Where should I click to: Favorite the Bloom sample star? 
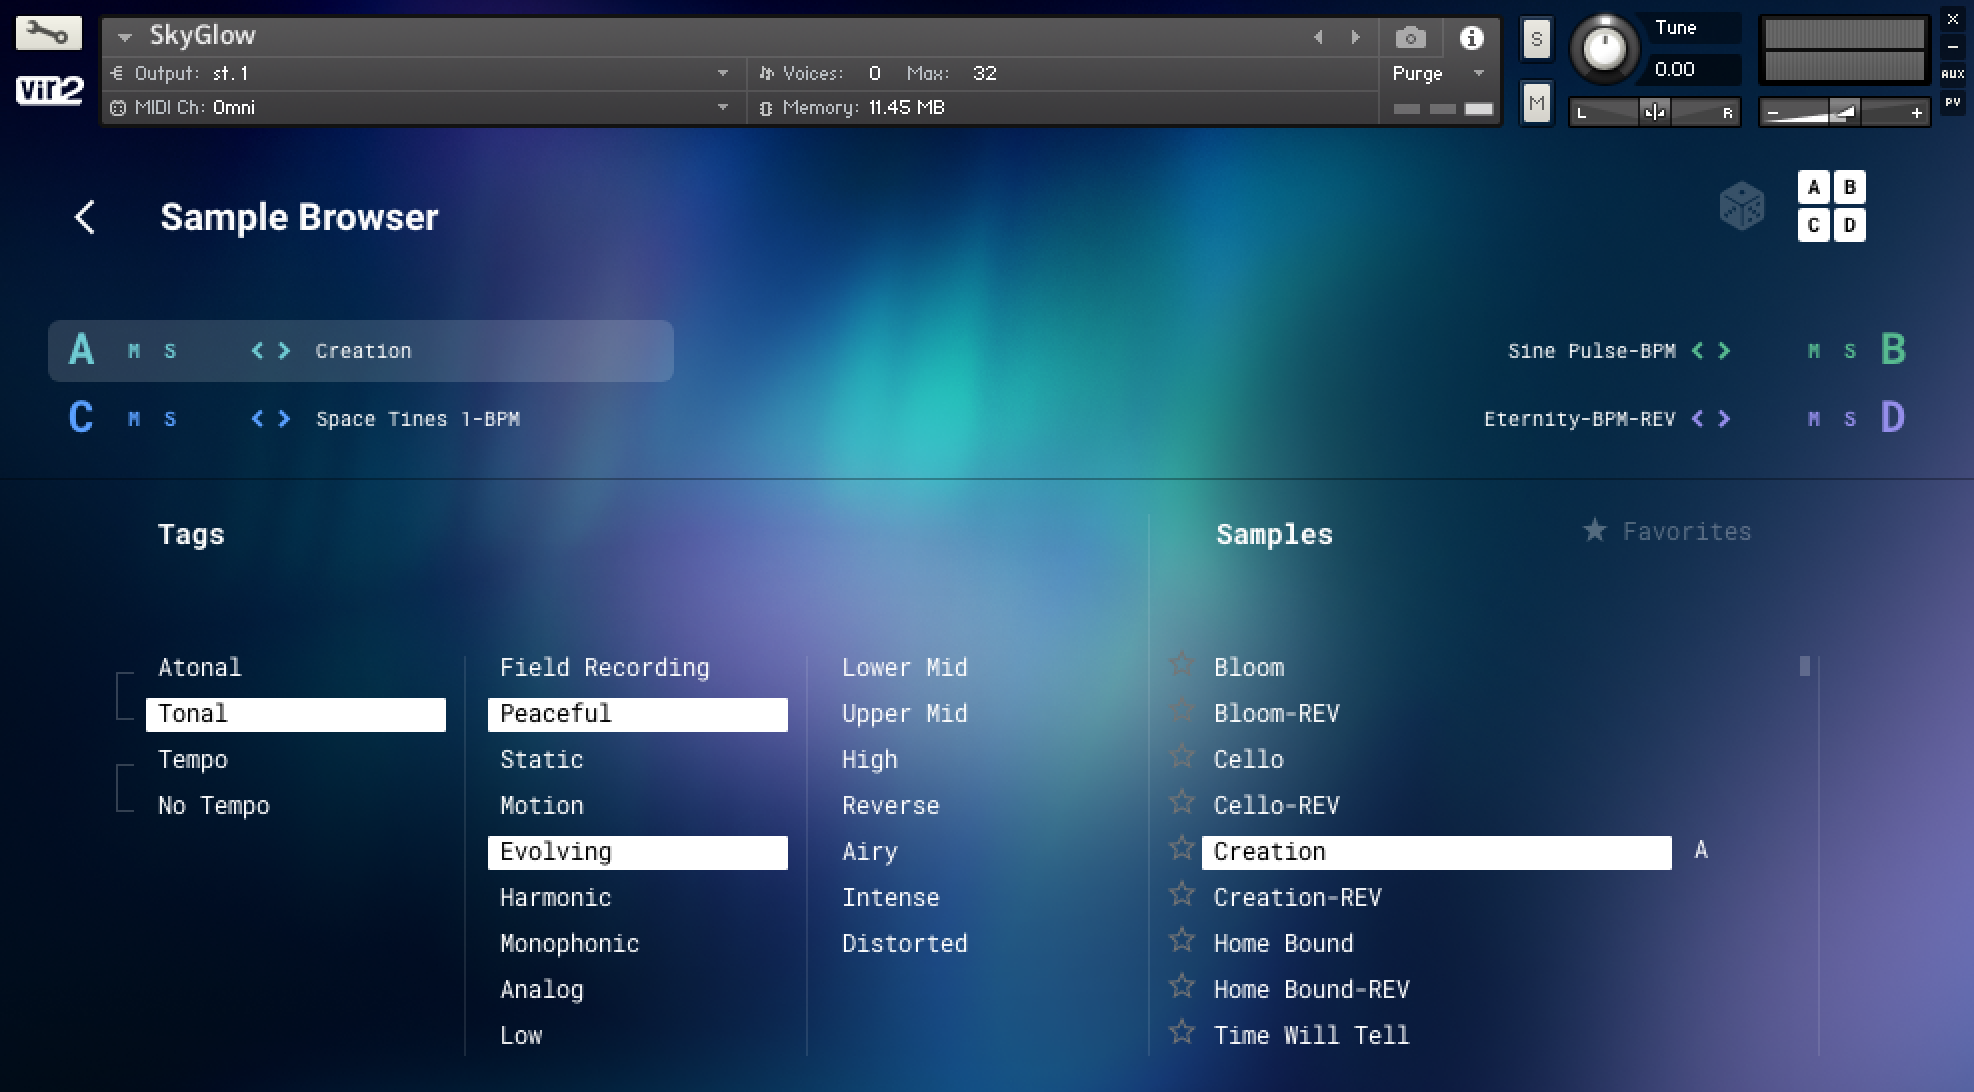pos(1182,665)
